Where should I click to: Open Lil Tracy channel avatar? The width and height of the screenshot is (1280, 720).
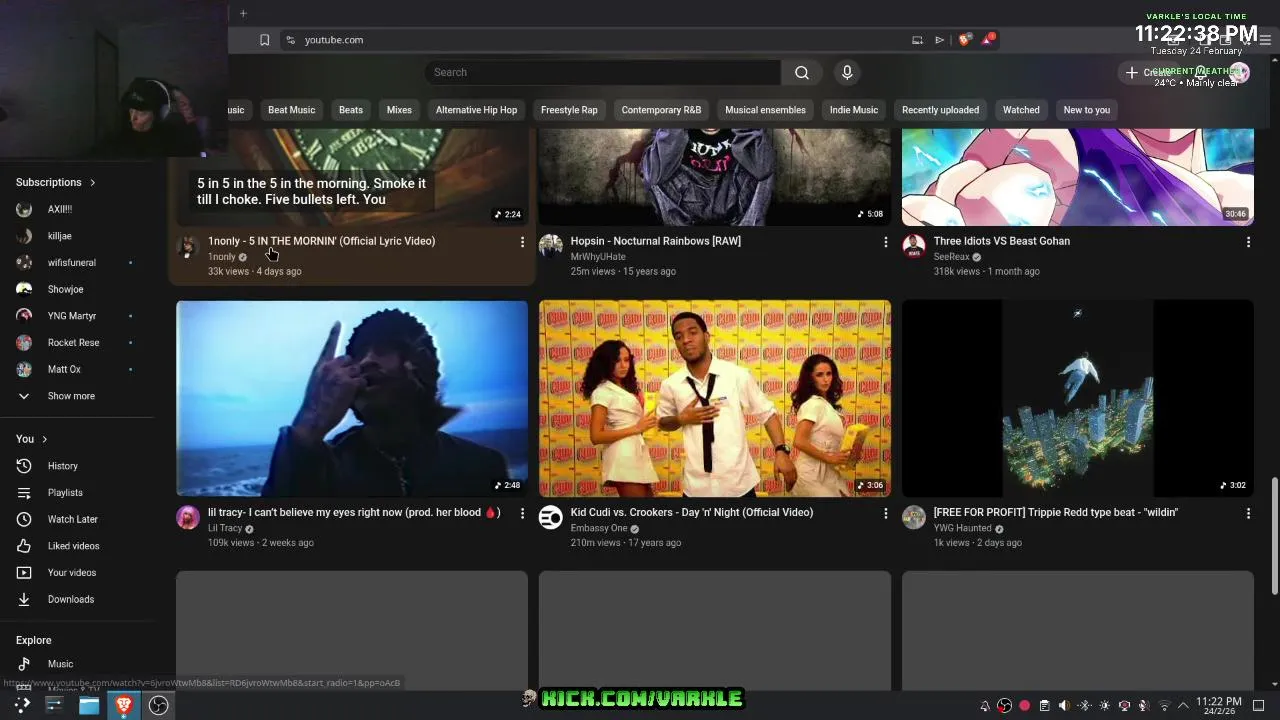click(x=188, y=517)
